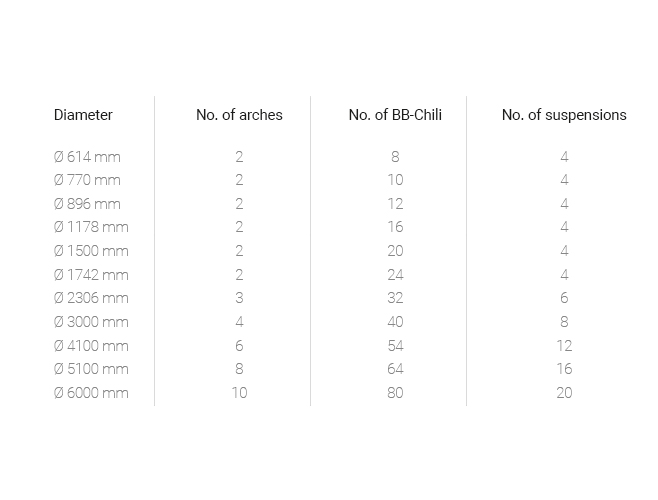This screenshot has width=658, height=500.
Task: Select the Ø 2306 mm diameter cell
Action: tap(91, 298)
